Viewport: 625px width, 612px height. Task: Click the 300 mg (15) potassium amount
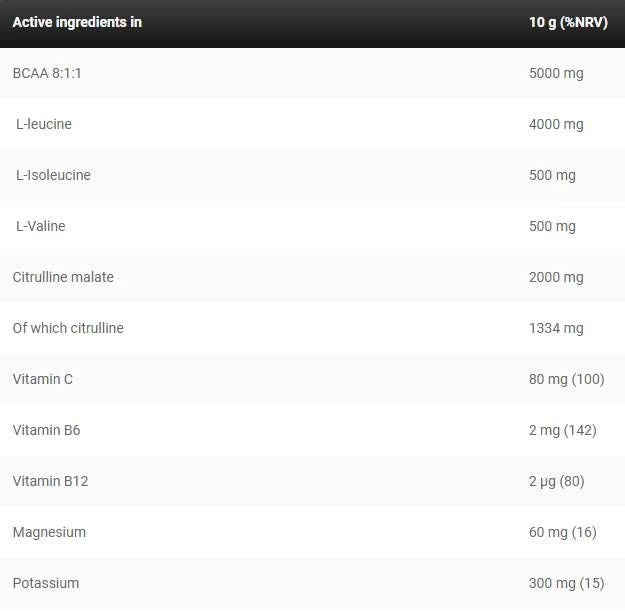click(566, 583)
